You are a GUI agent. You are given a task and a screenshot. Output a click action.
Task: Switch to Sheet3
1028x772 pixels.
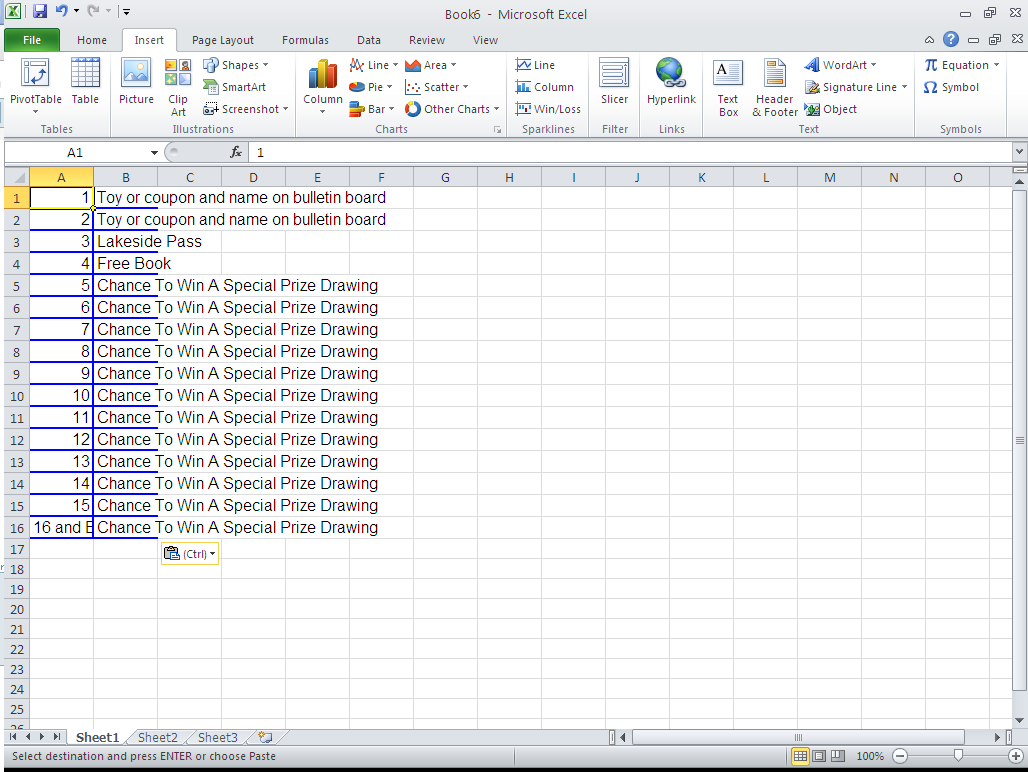tap(218, 737)
